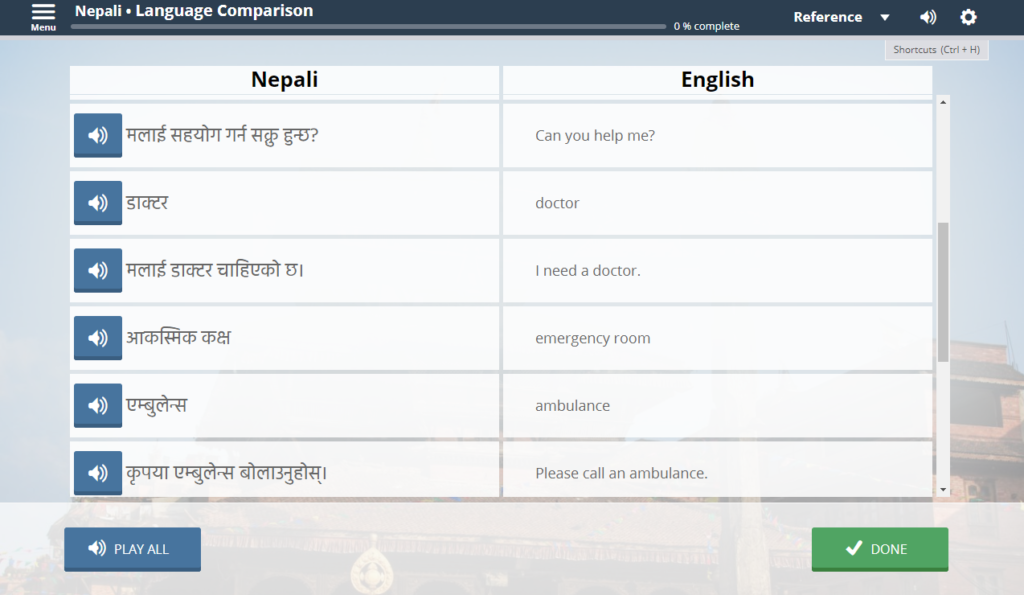Play audio for 'Can you help me?' phrase

pyautogui.click(x=98, y=135)
